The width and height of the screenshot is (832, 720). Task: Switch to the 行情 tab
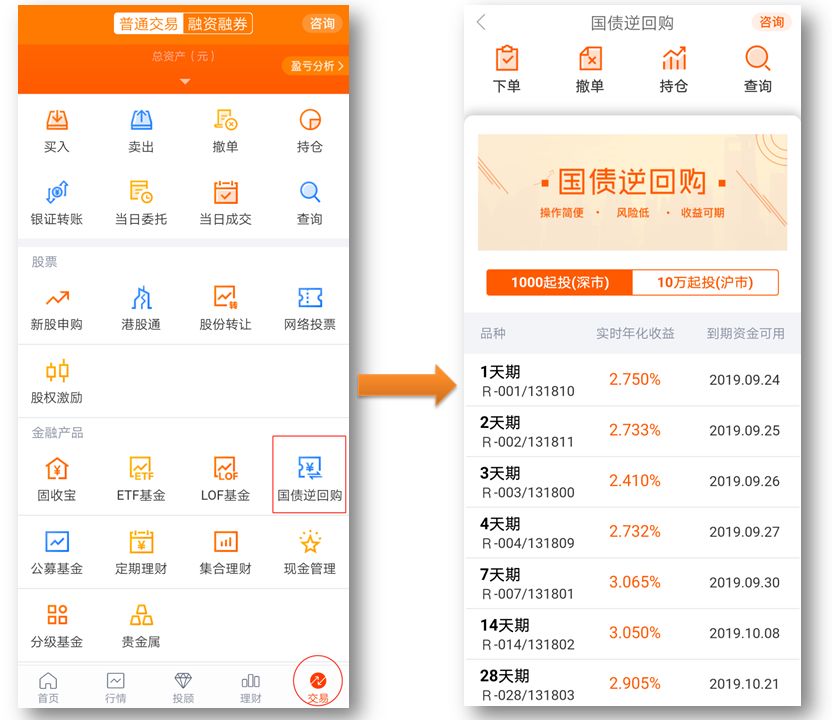(x=117, y=688)
